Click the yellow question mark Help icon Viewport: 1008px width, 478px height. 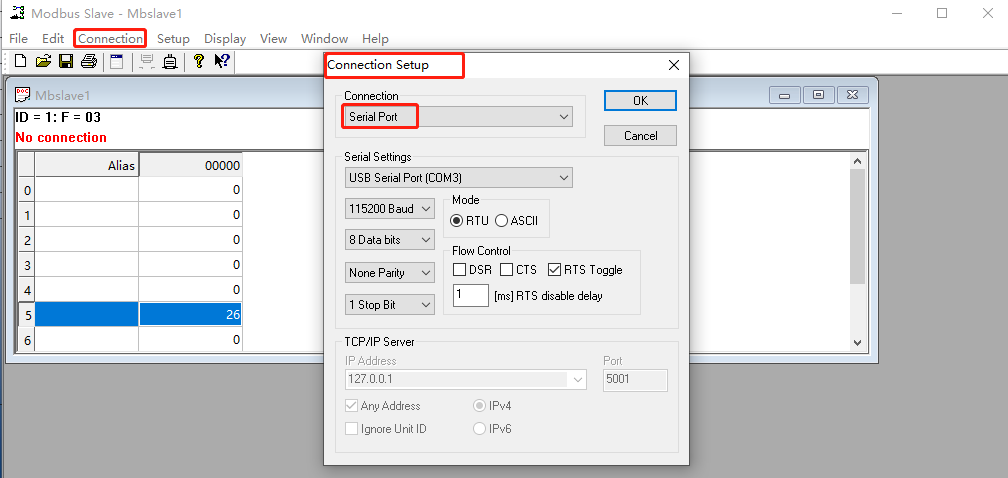point(199,62)
